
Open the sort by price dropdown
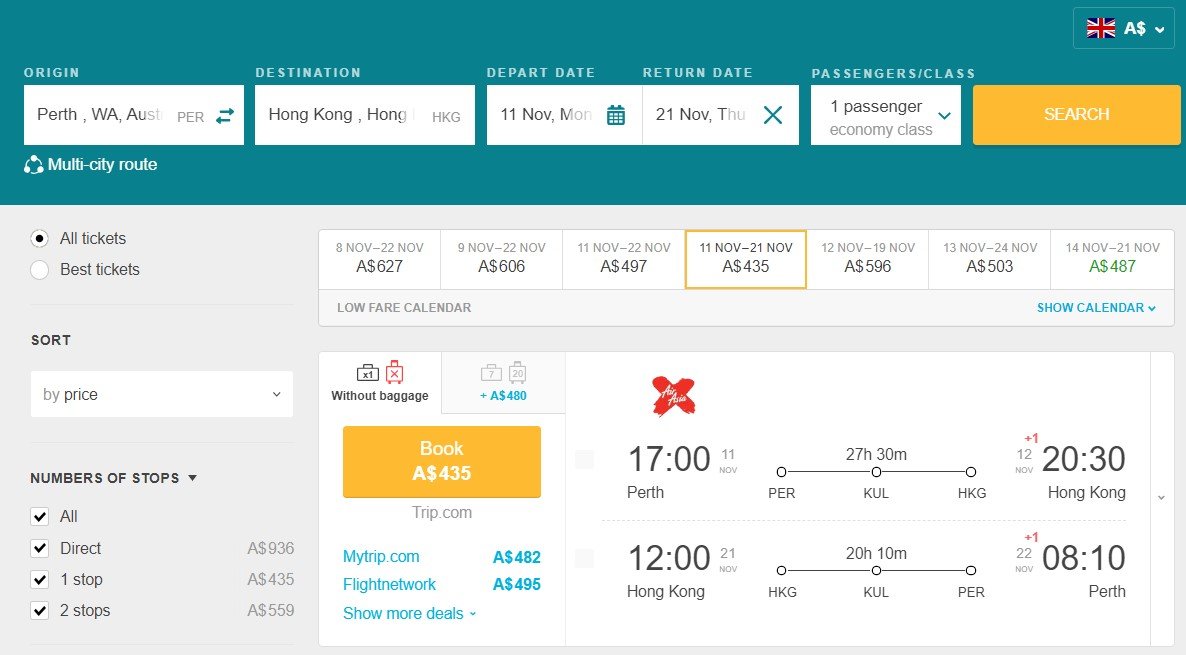(x=162, y=394)
